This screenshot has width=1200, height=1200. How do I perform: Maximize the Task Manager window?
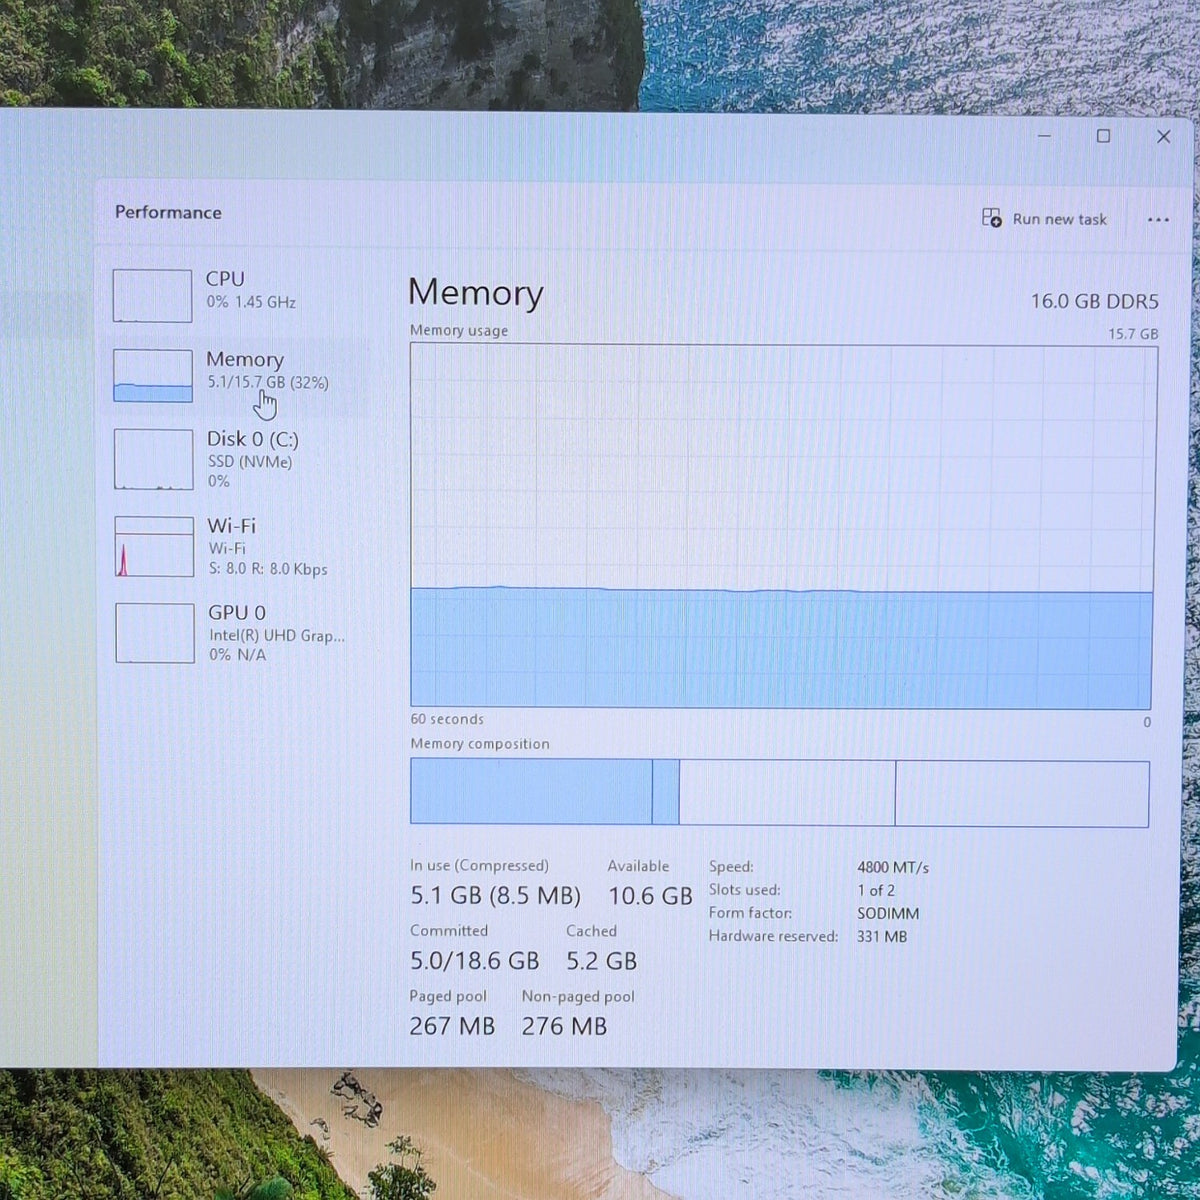[x=1103, y=136]
